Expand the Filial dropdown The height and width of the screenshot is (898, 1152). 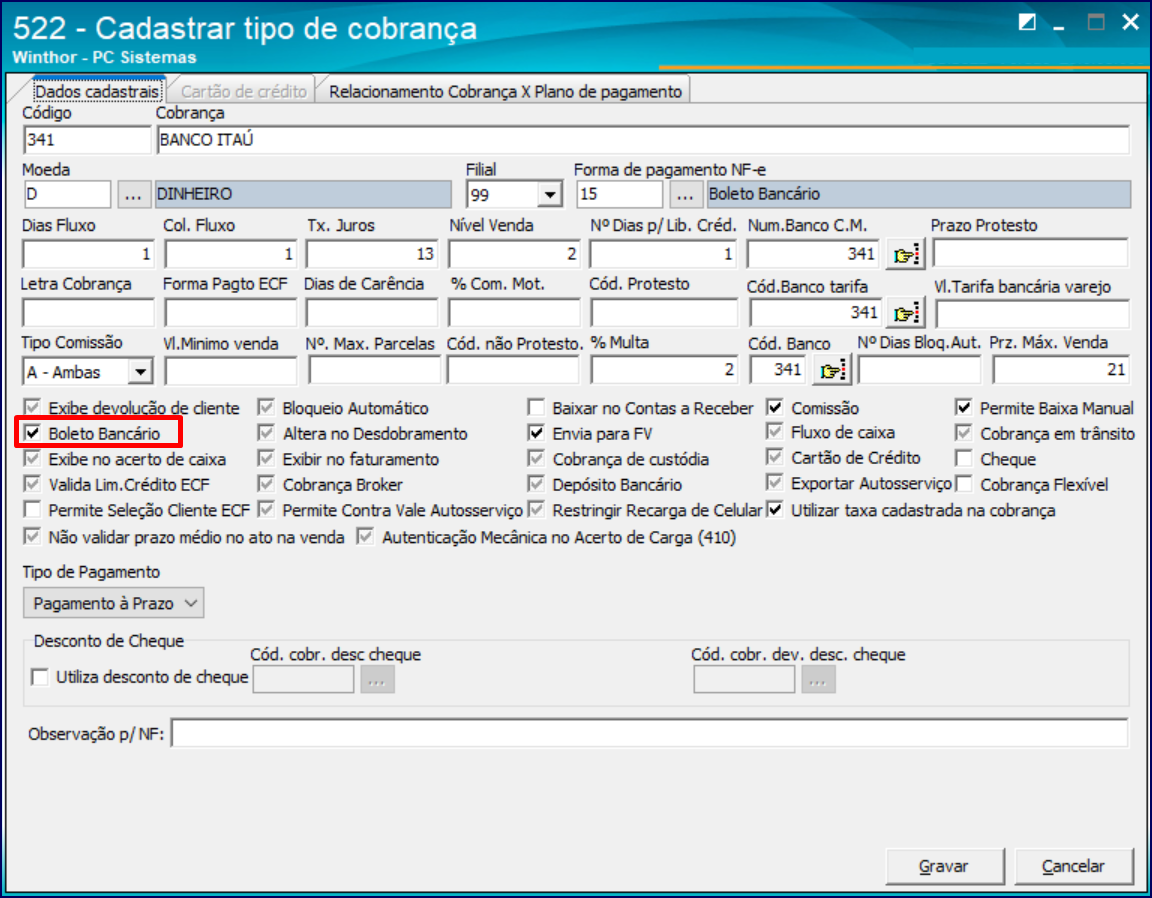click(x=550, y=195)
